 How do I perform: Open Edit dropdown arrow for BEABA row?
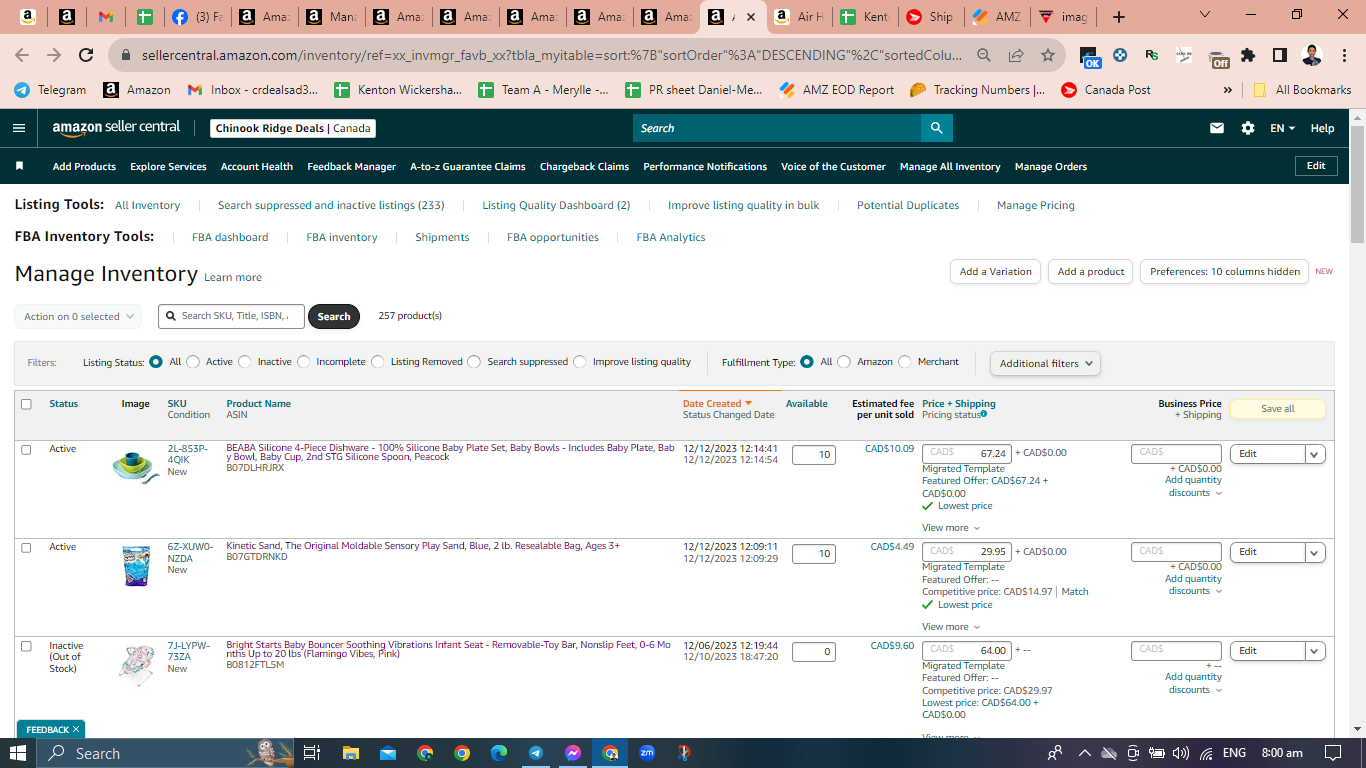point(1315,454)
